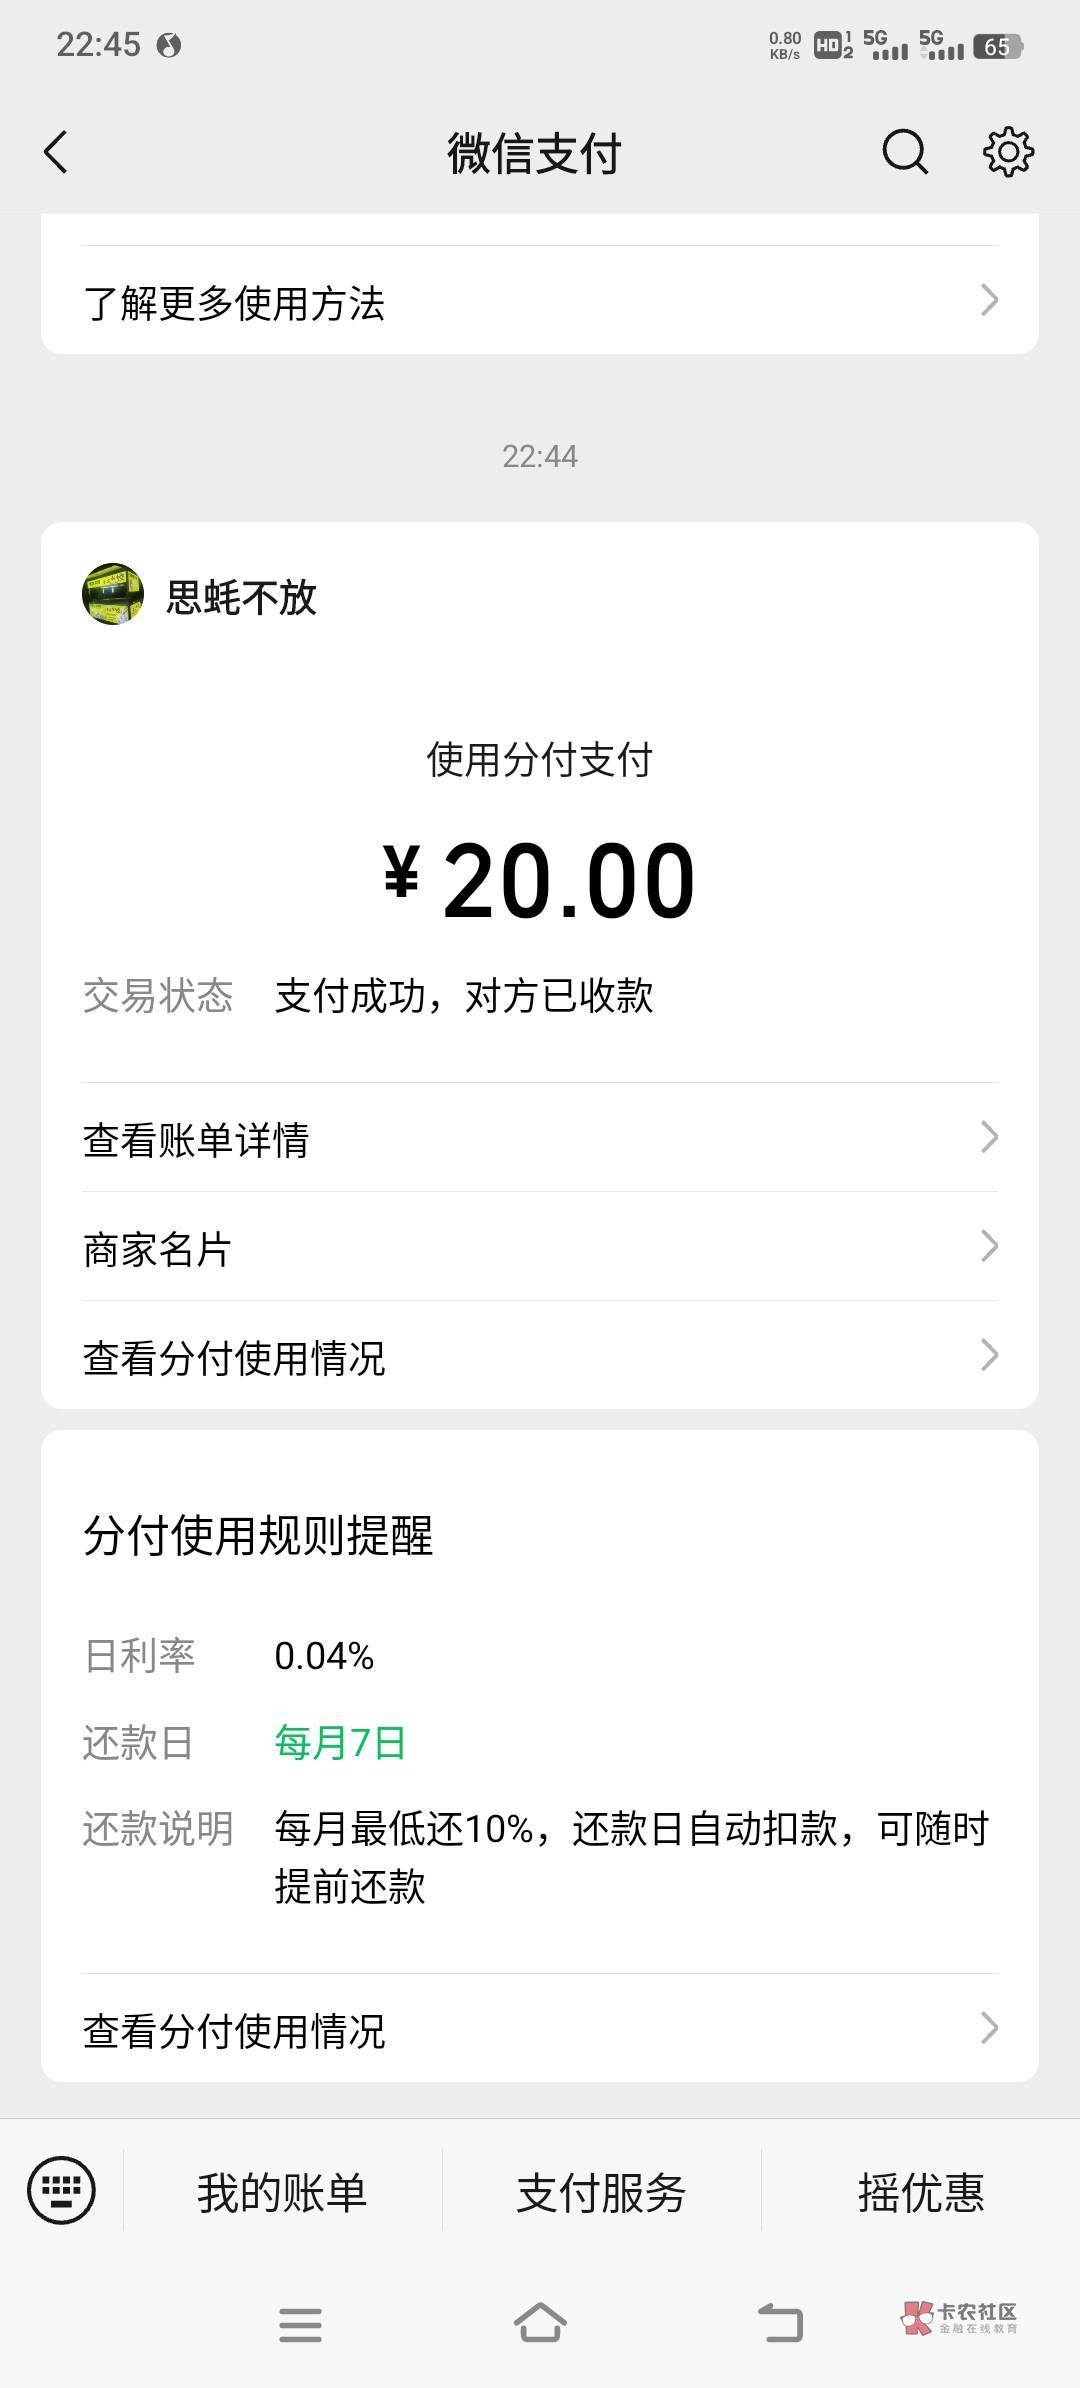Open 商家名片 row
This screenshot has height=2388, width=1080.
(x=540, y=1248)
